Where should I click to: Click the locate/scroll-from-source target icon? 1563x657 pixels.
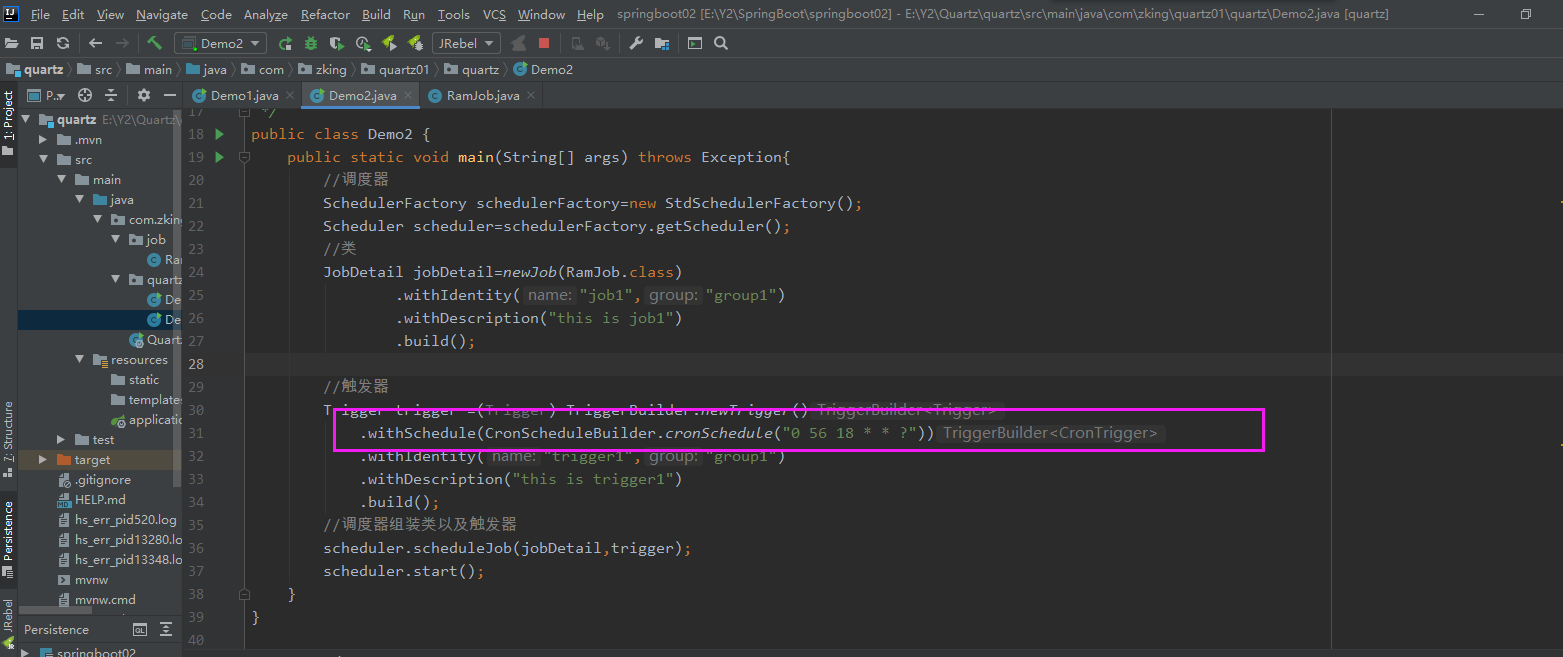[85, 95]
